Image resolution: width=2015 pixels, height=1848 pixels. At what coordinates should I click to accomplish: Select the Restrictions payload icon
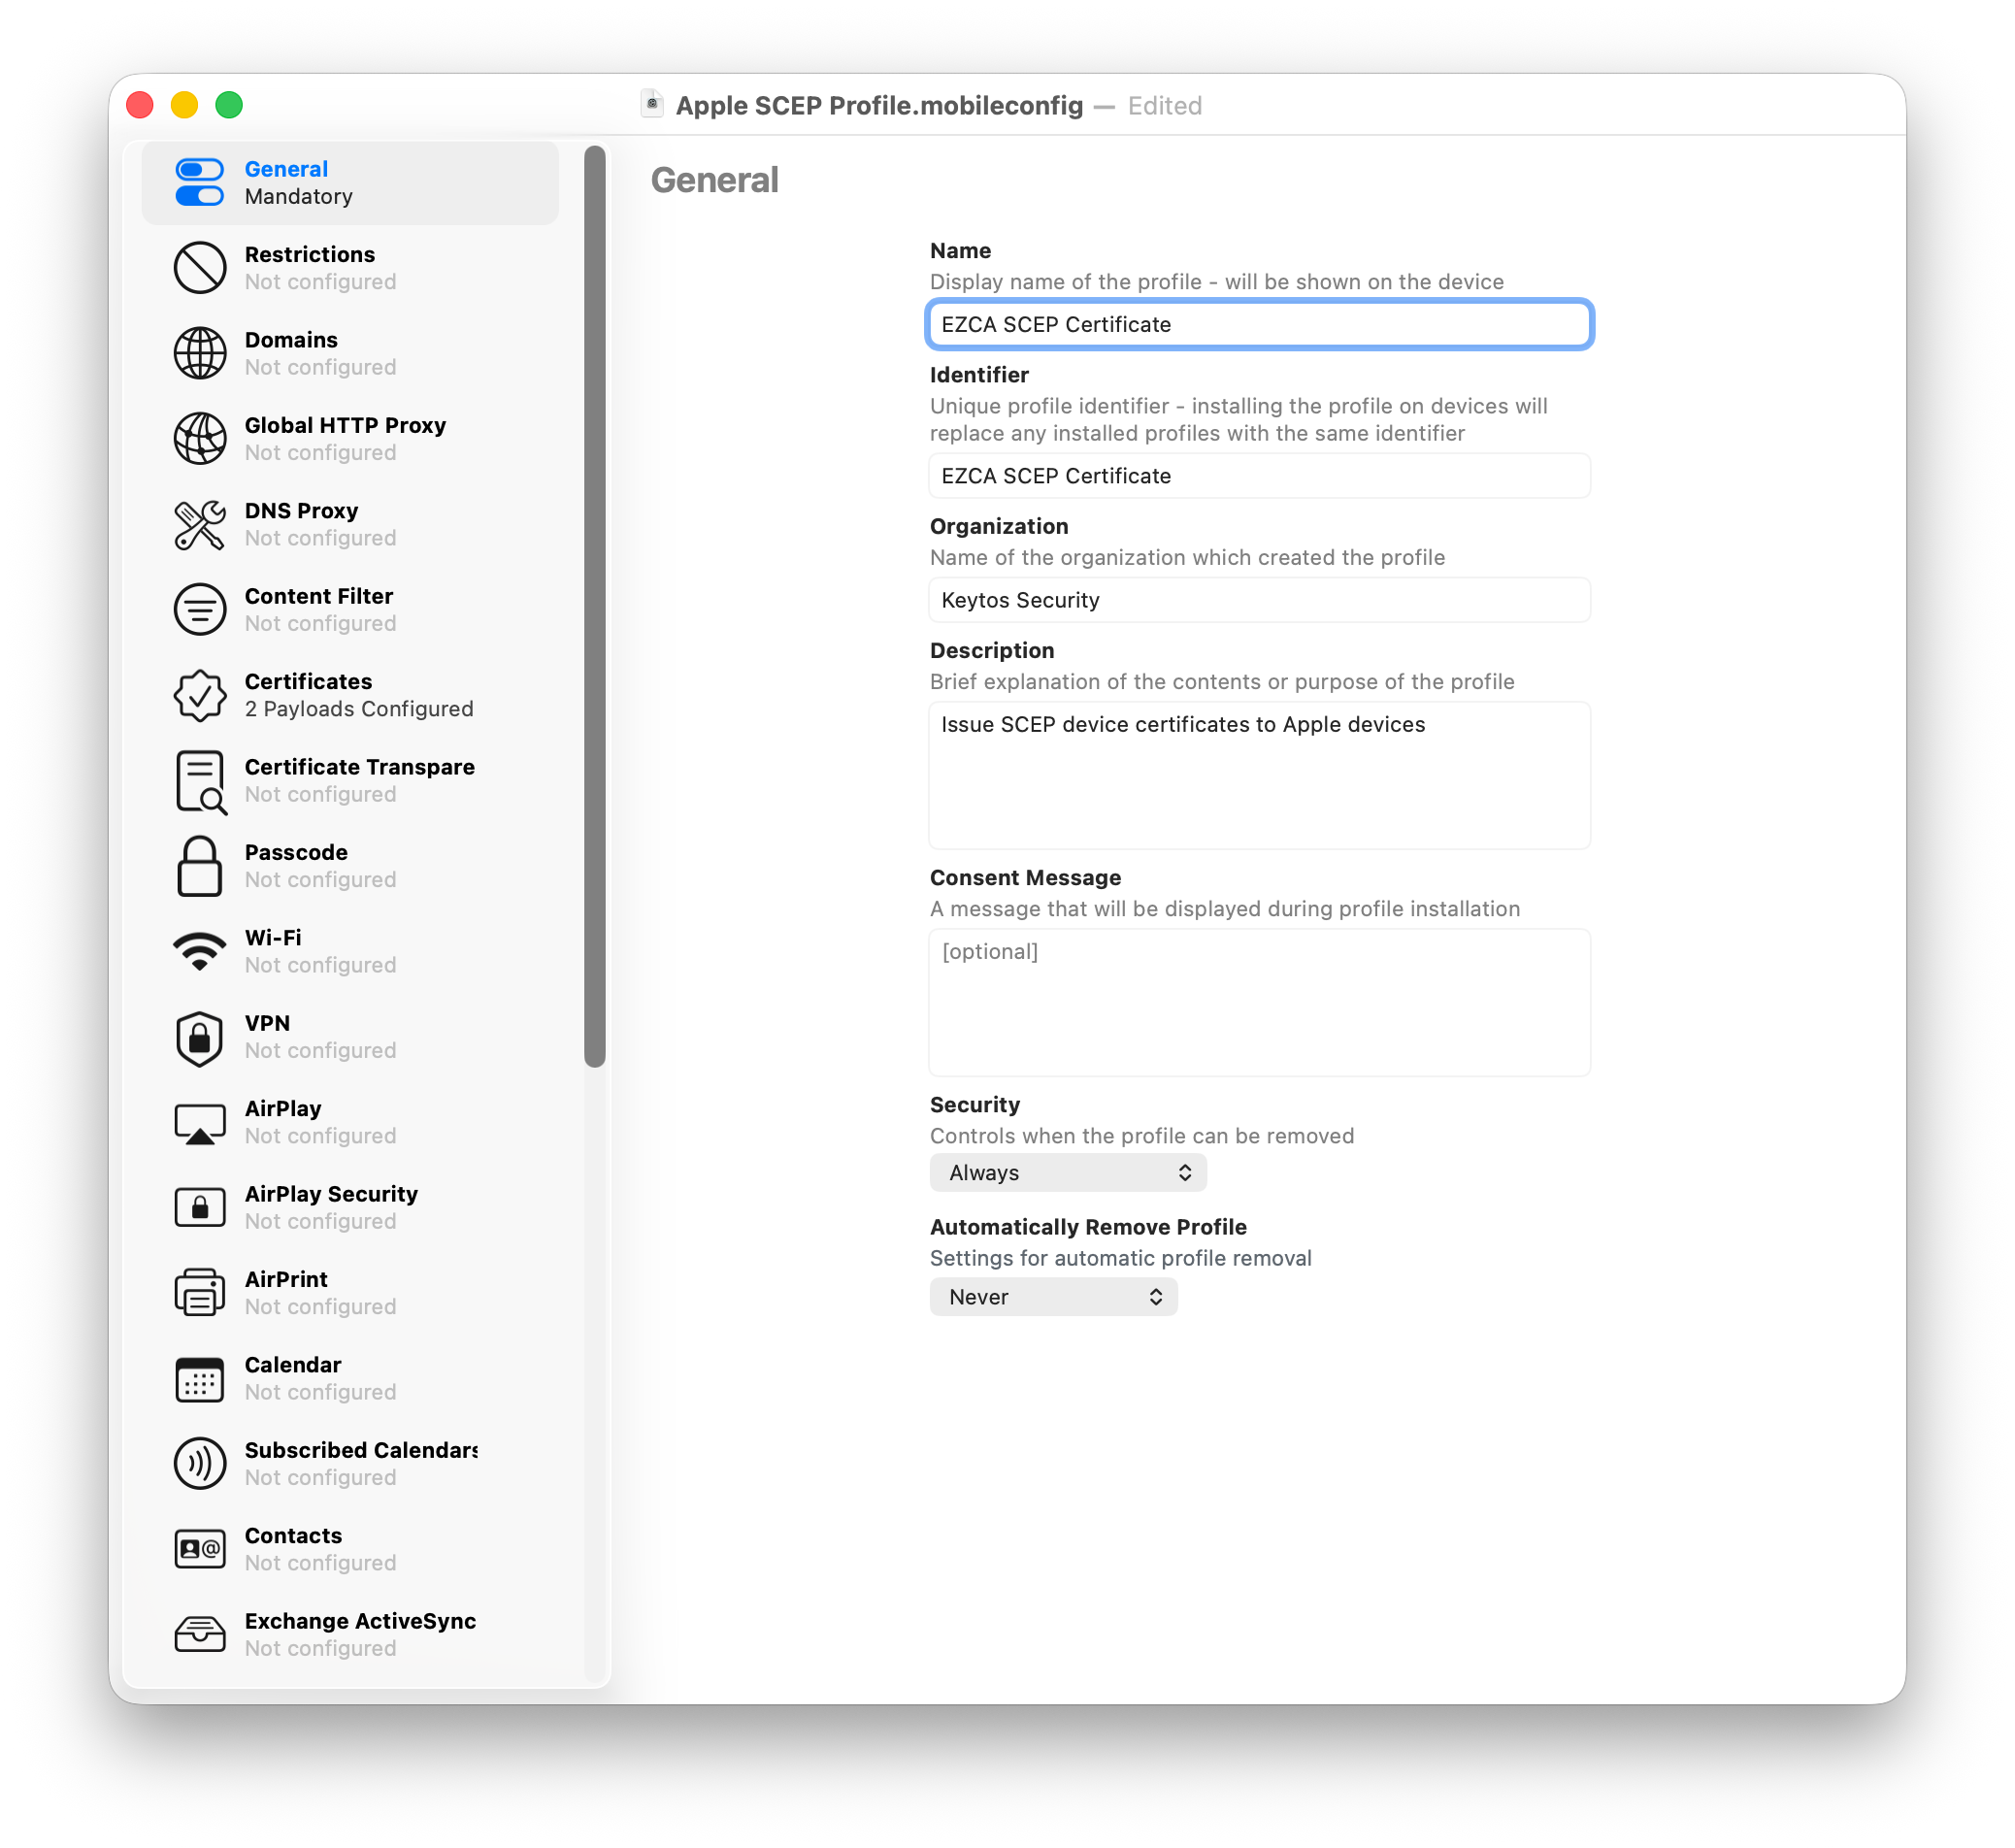click(200, 267)
